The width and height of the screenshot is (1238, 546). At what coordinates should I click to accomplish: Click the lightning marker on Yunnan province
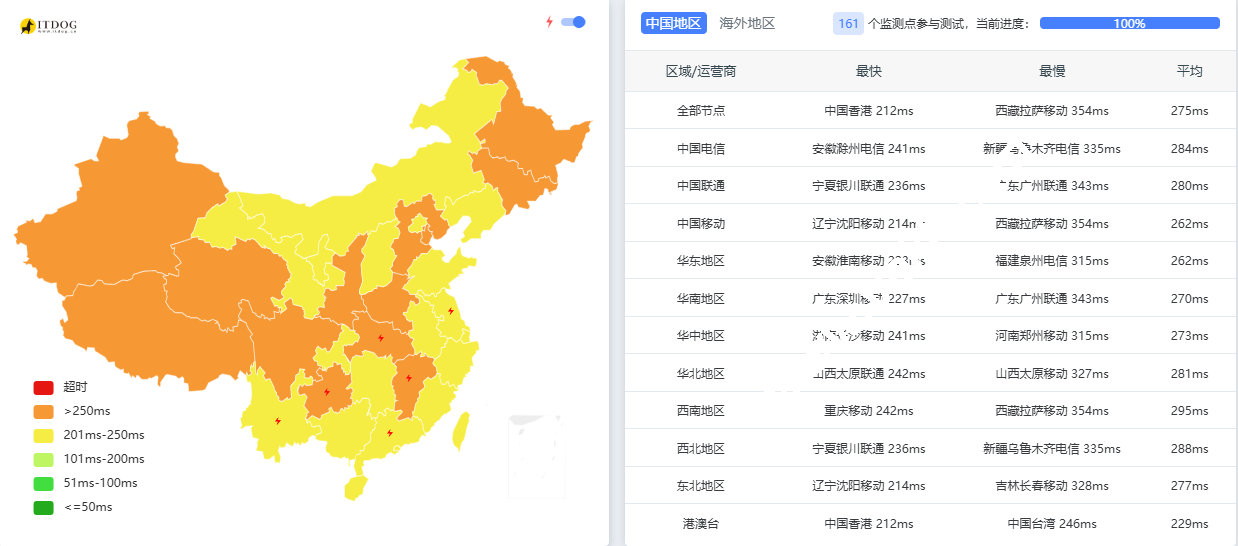tap(277, 421)
